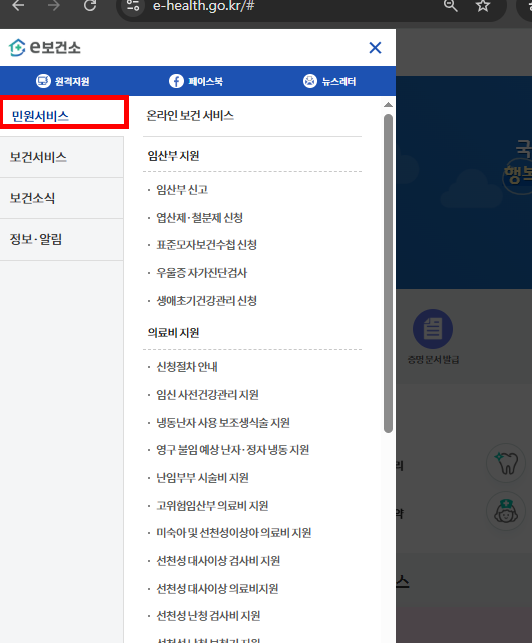Click e보건소 logo text
This screenshot has width=532, height=643.
[55, 48]
